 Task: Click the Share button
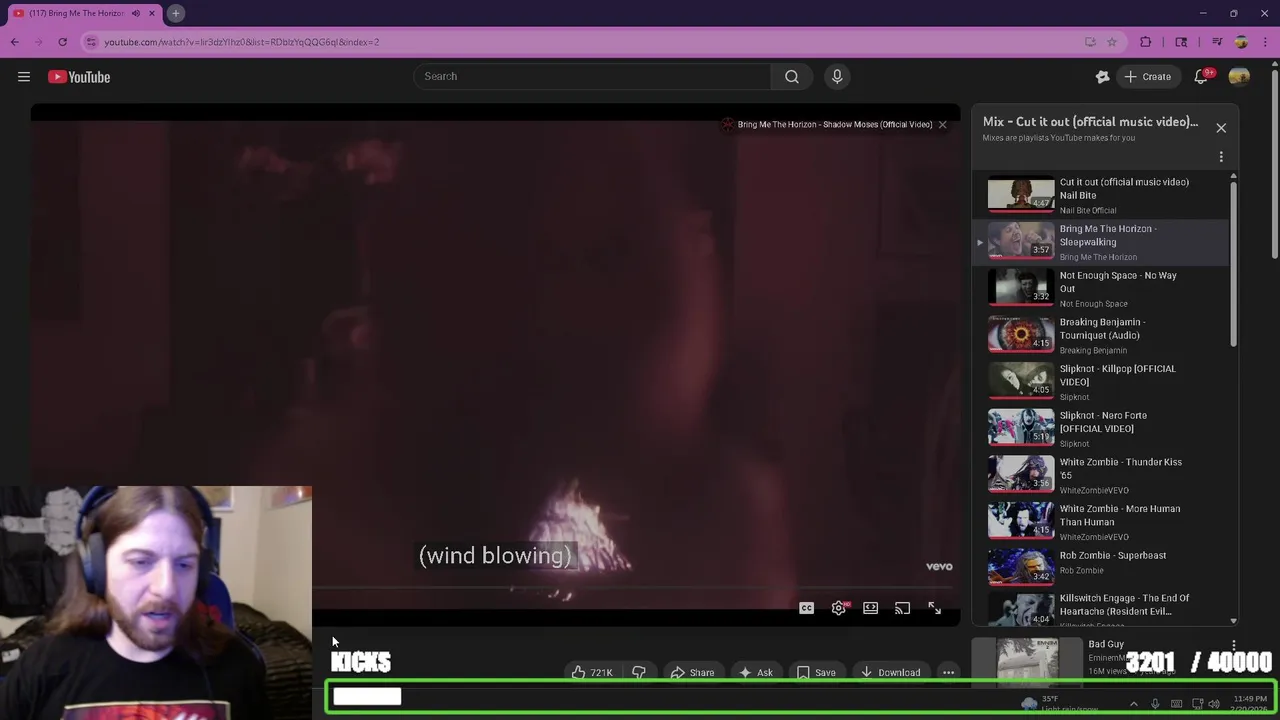[692, 672]
